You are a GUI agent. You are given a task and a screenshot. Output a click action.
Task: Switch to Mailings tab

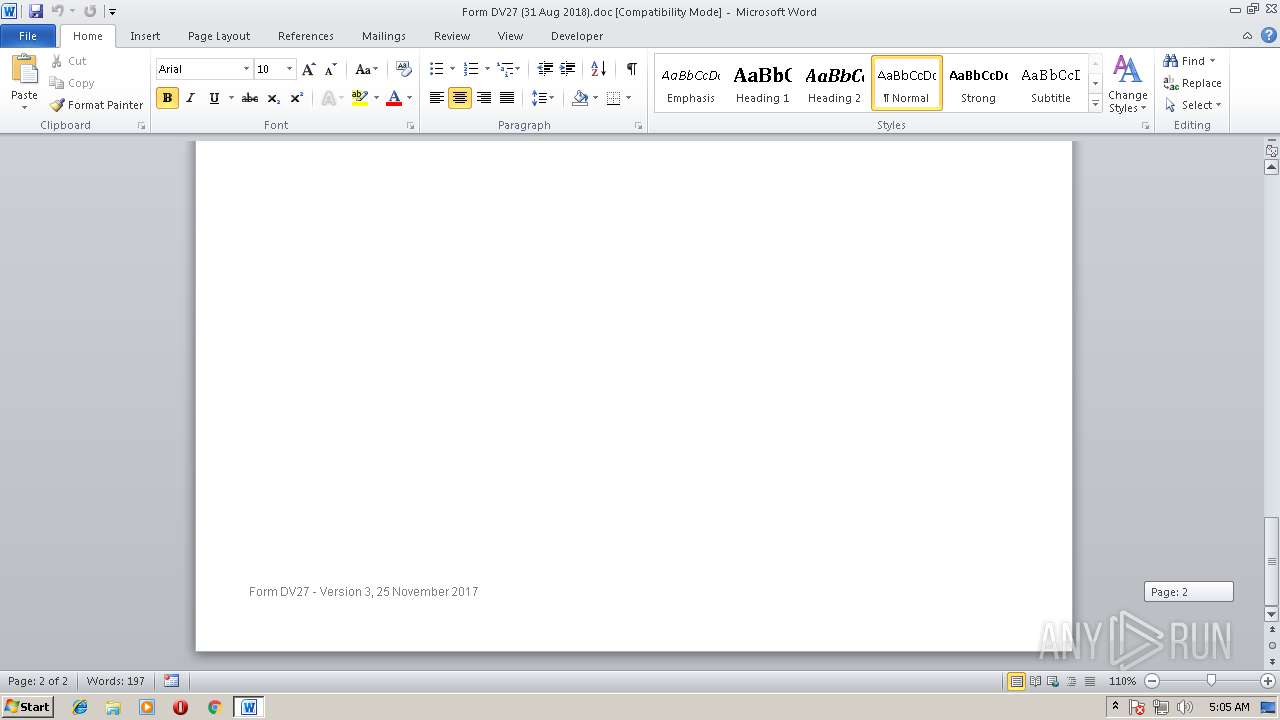(x=384, y=36)
